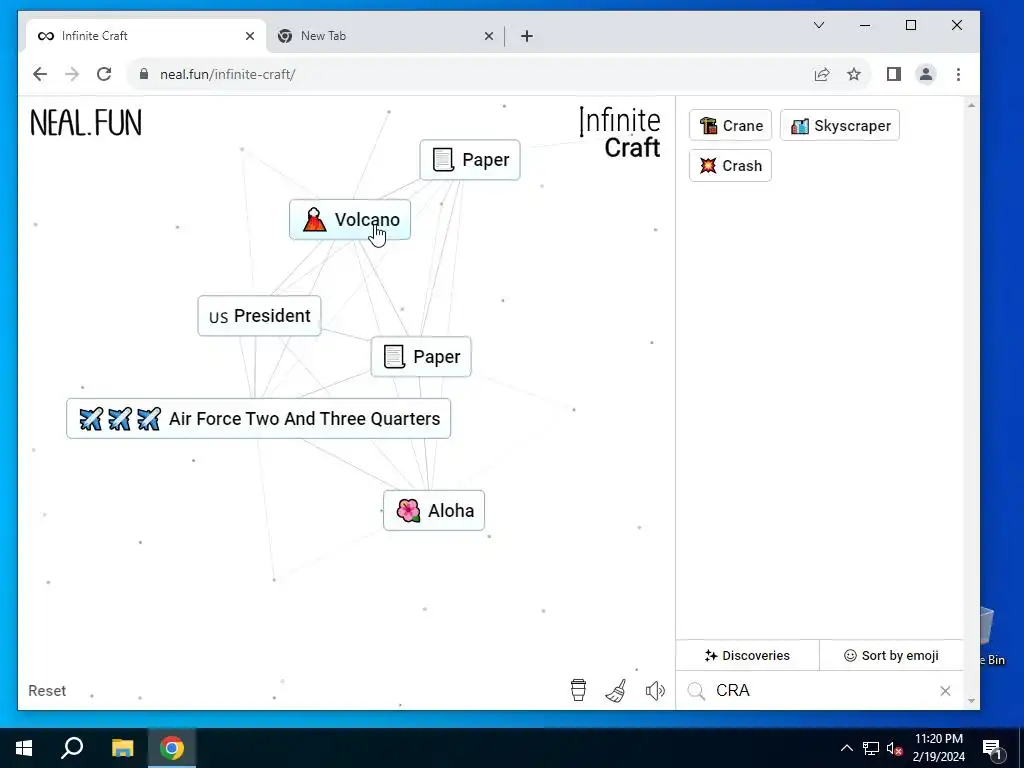Clear the search text with X
This screenshot has width=1024, height=768.
click(x=945, y=691)
